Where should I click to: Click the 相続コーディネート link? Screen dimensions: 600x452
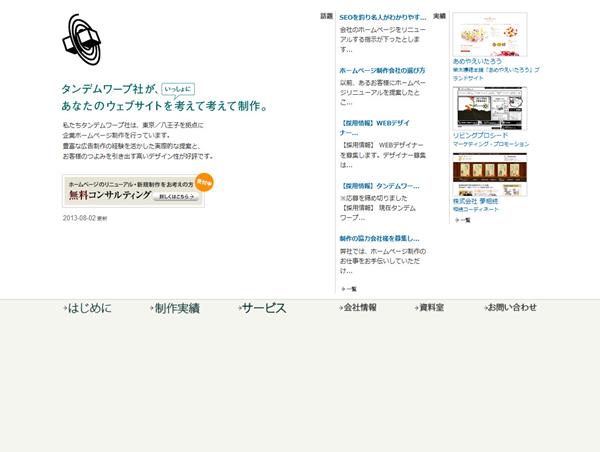476,210
